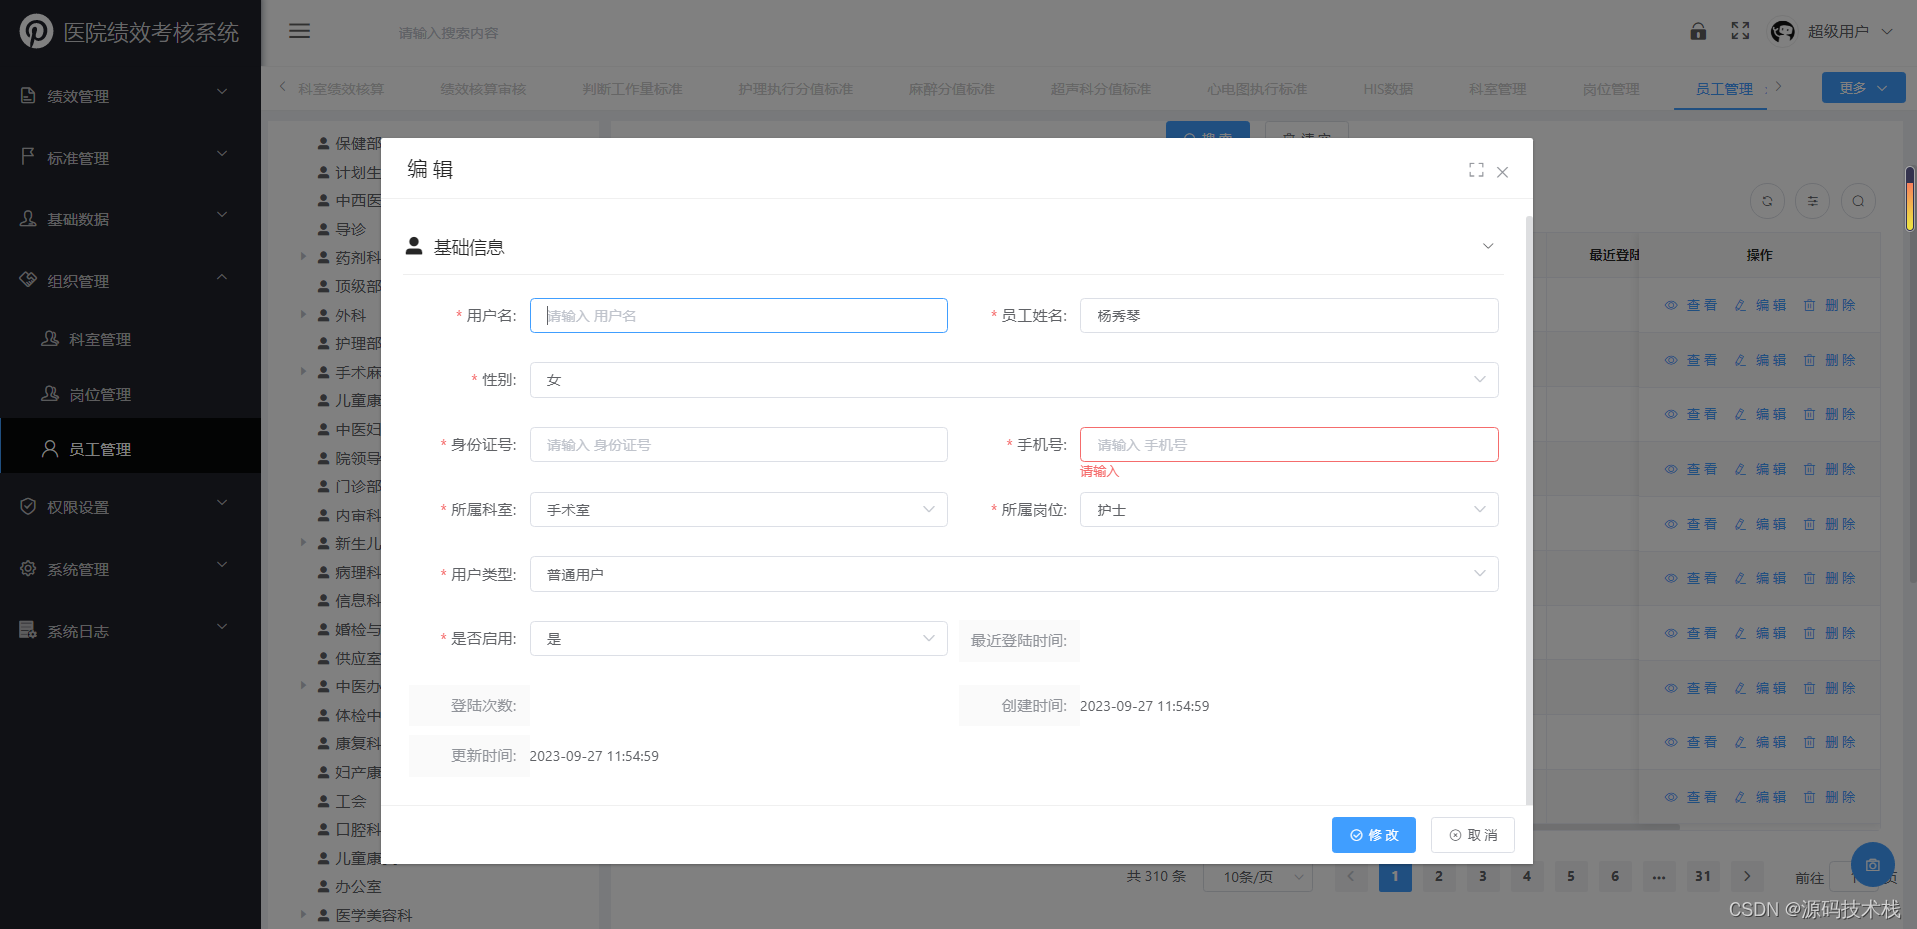Click the 修改 submit button
Viewport: 1917px width, 929px height.
tap(1374, 835)
